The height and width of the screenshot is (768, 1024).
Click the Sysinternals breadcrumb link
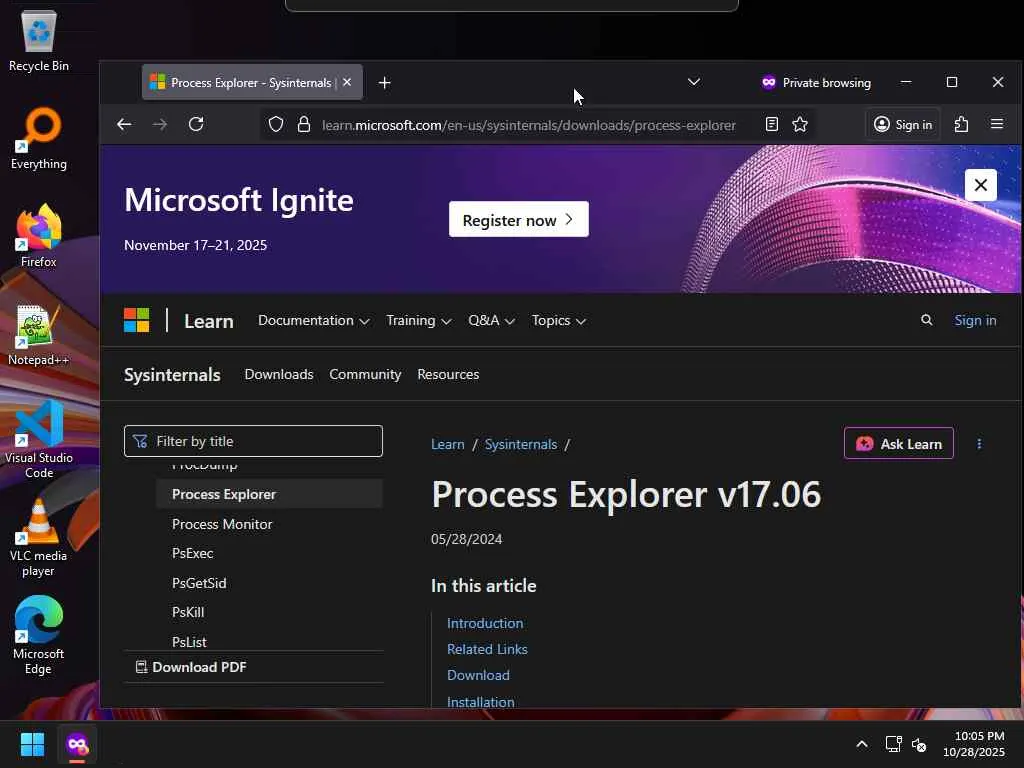pos(520,444)
